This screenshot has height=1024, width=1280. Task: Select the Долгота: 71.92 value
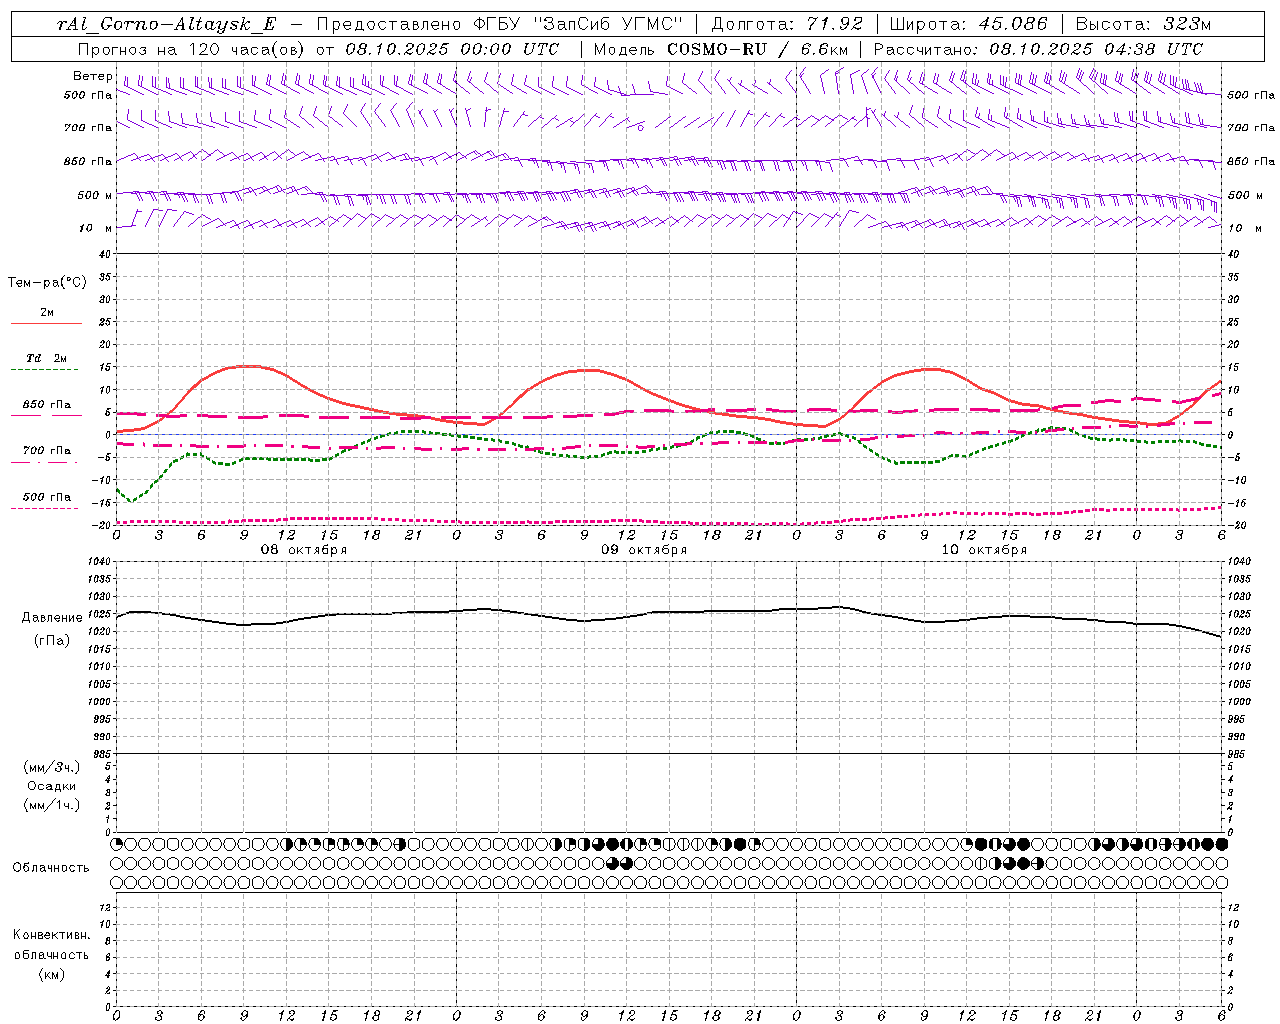787,25
